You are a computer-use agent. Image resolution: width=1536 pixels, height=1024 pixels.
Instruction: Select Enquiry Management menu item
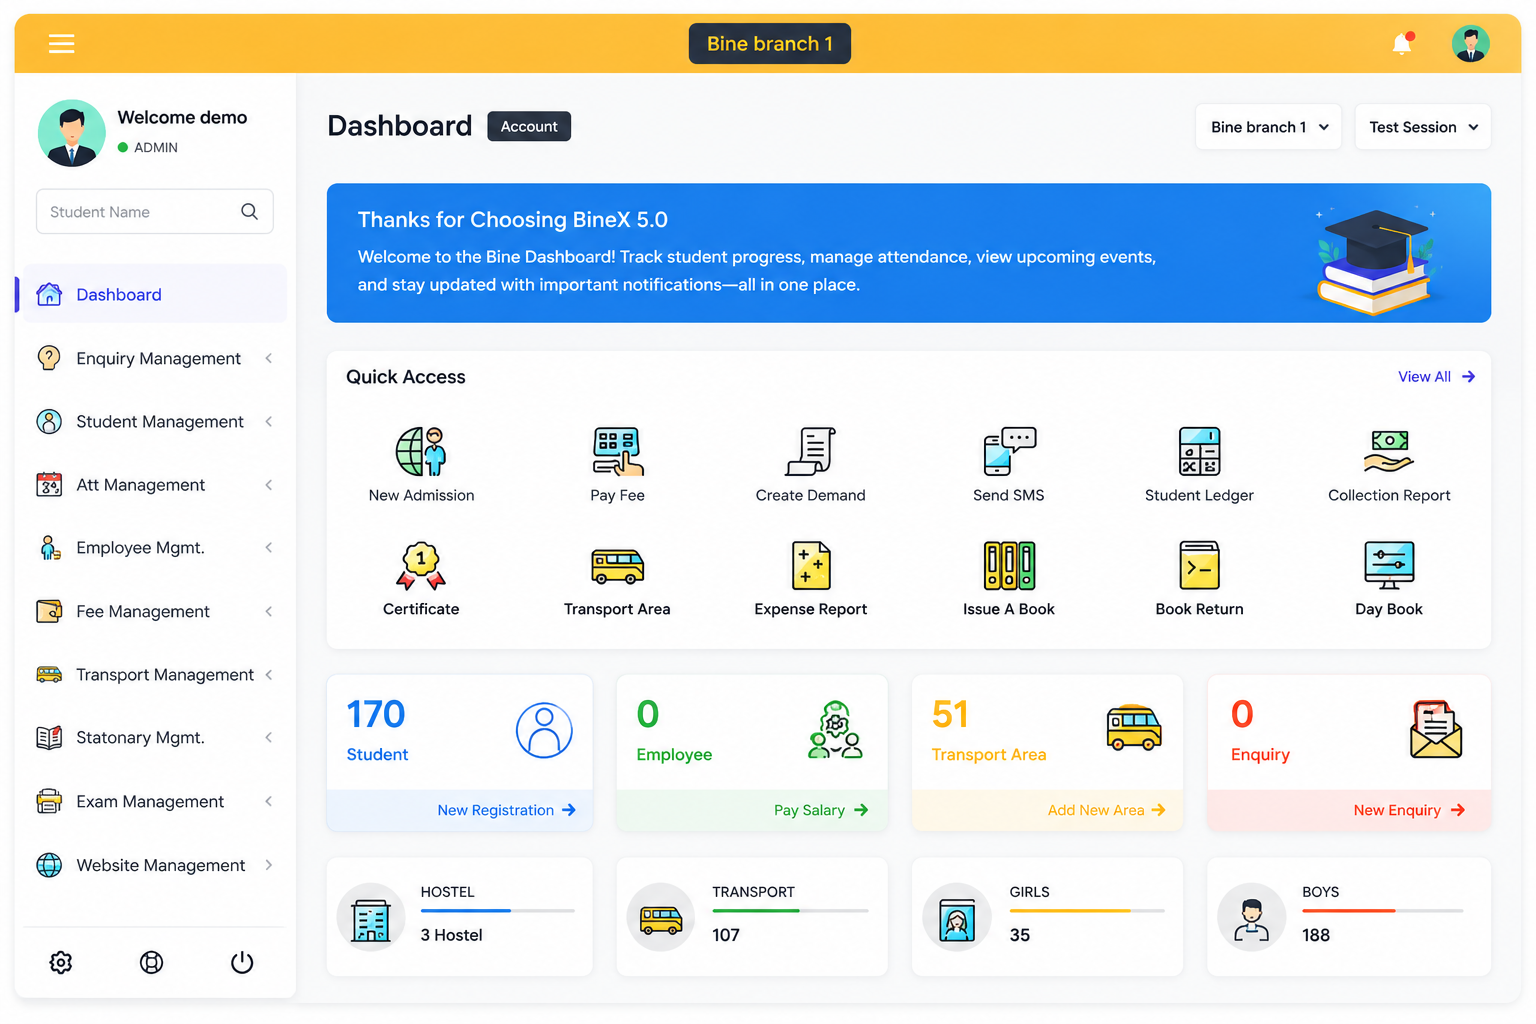click(x=152, y=358)
